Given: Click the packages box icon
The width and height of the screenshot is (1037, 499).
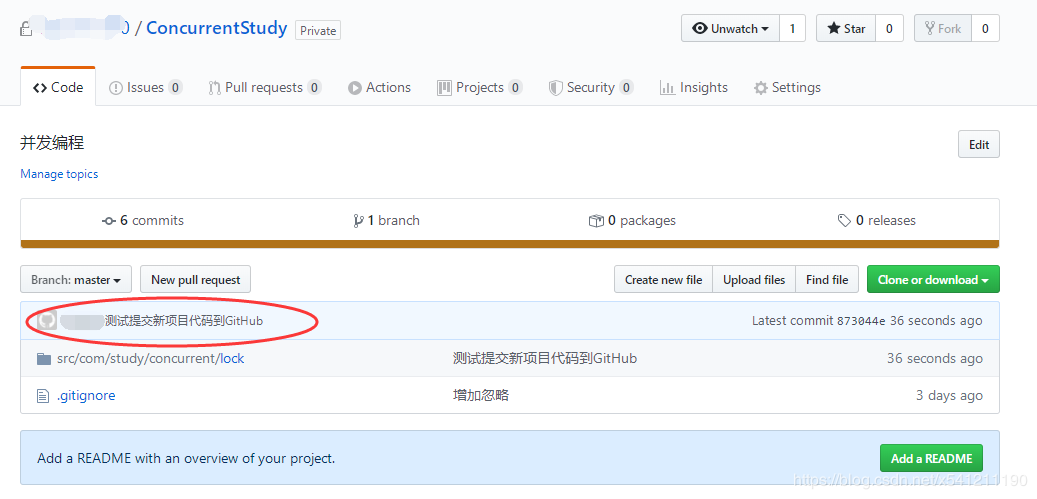Looking at the screenshot, I should pos(596,221).
